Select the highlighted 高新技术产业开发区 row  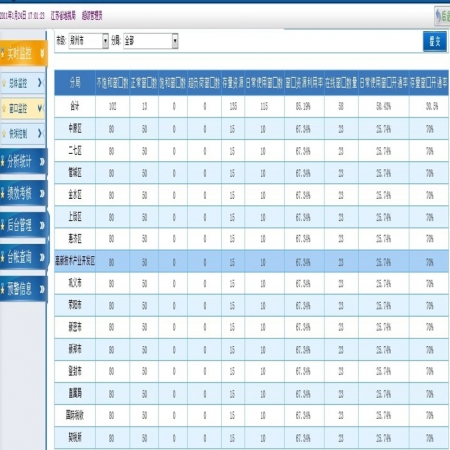251,262
